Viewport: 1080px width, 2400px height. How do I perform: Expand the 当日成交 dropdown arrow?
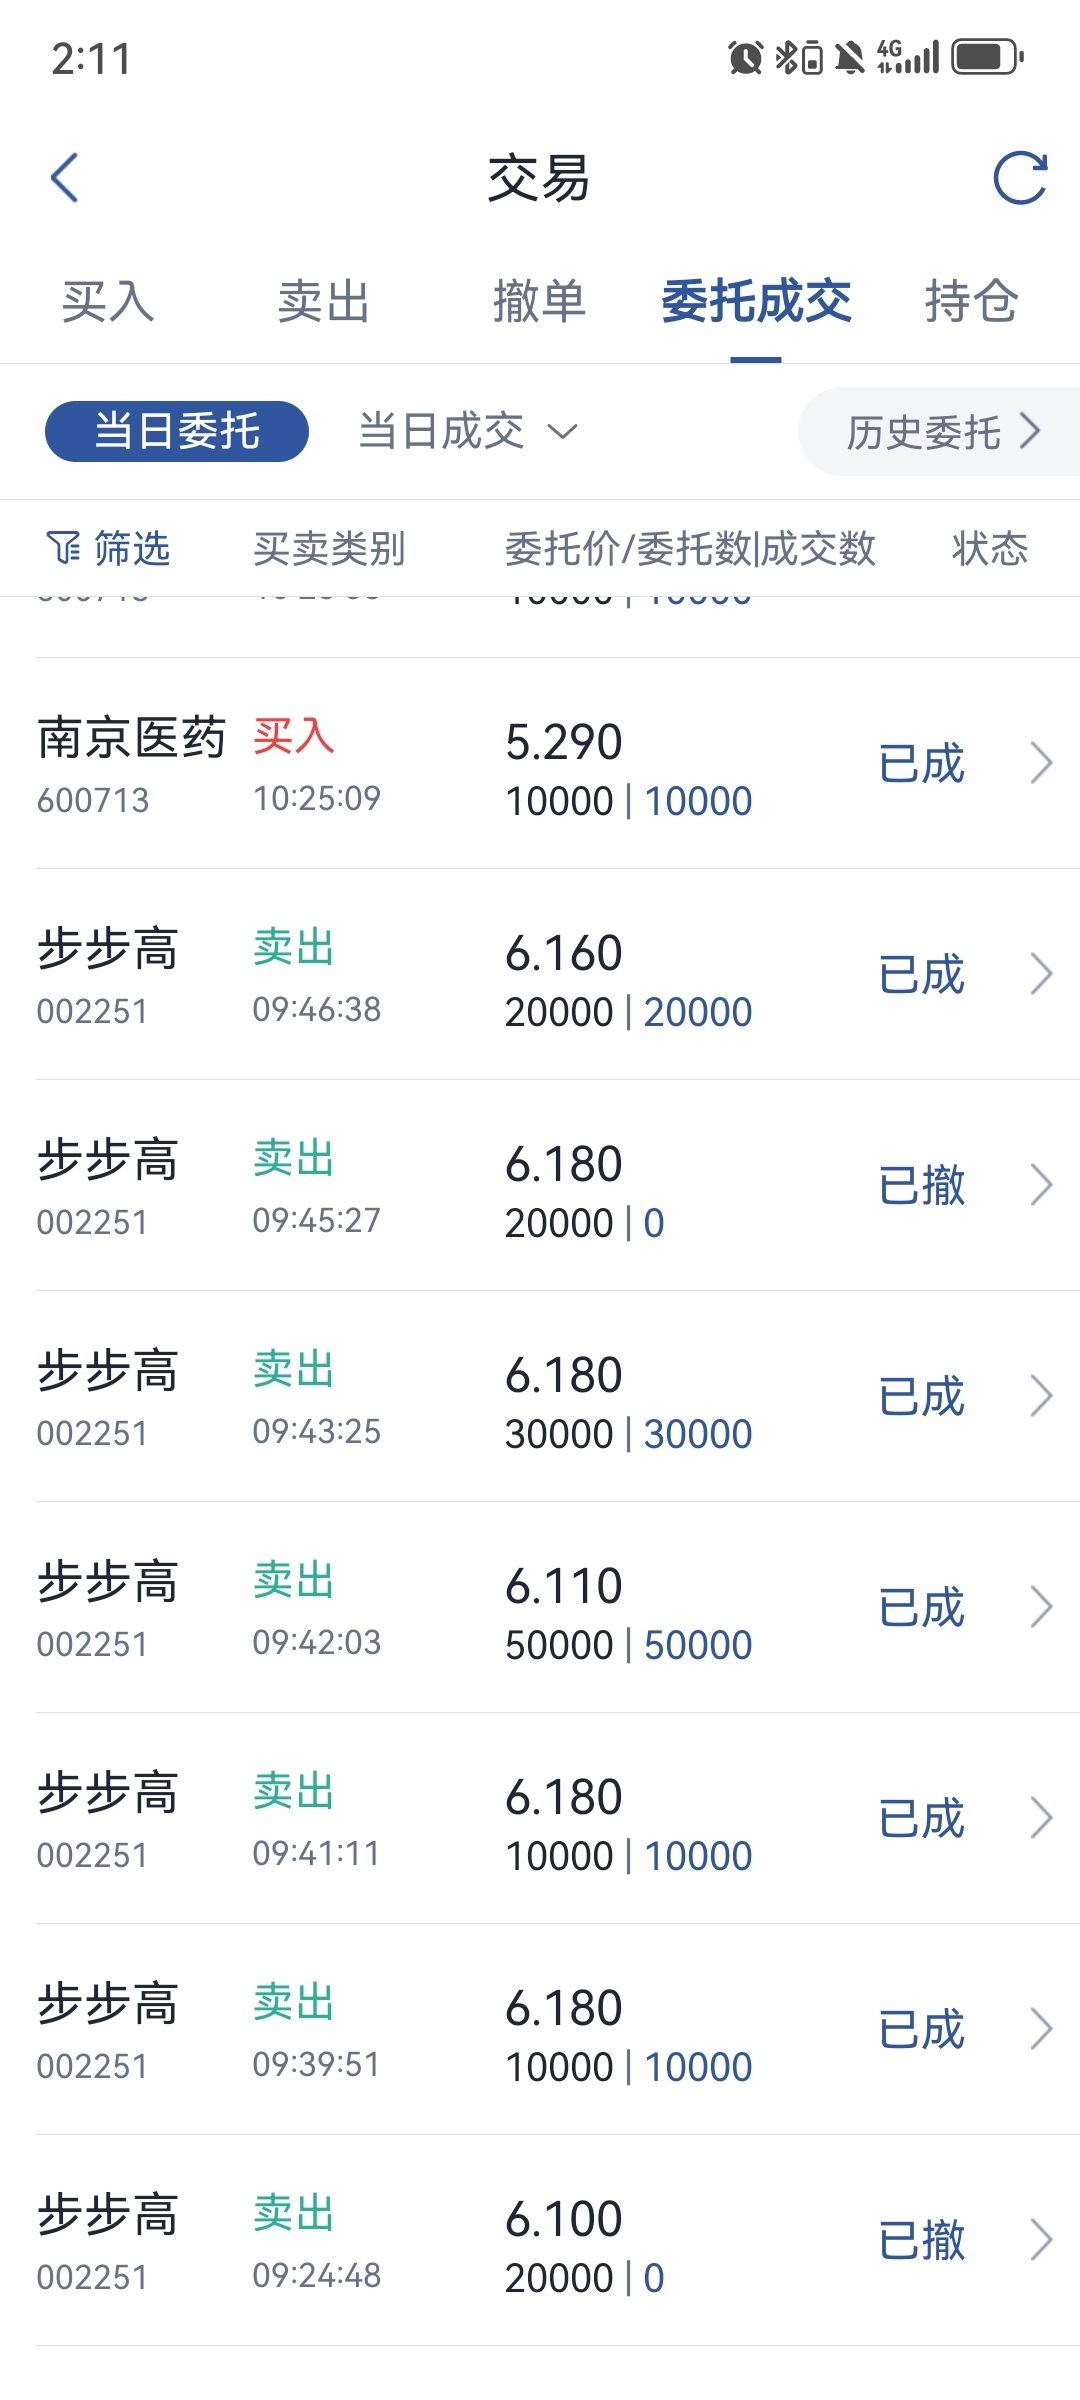pyautogui.click(x=563, y=432)
